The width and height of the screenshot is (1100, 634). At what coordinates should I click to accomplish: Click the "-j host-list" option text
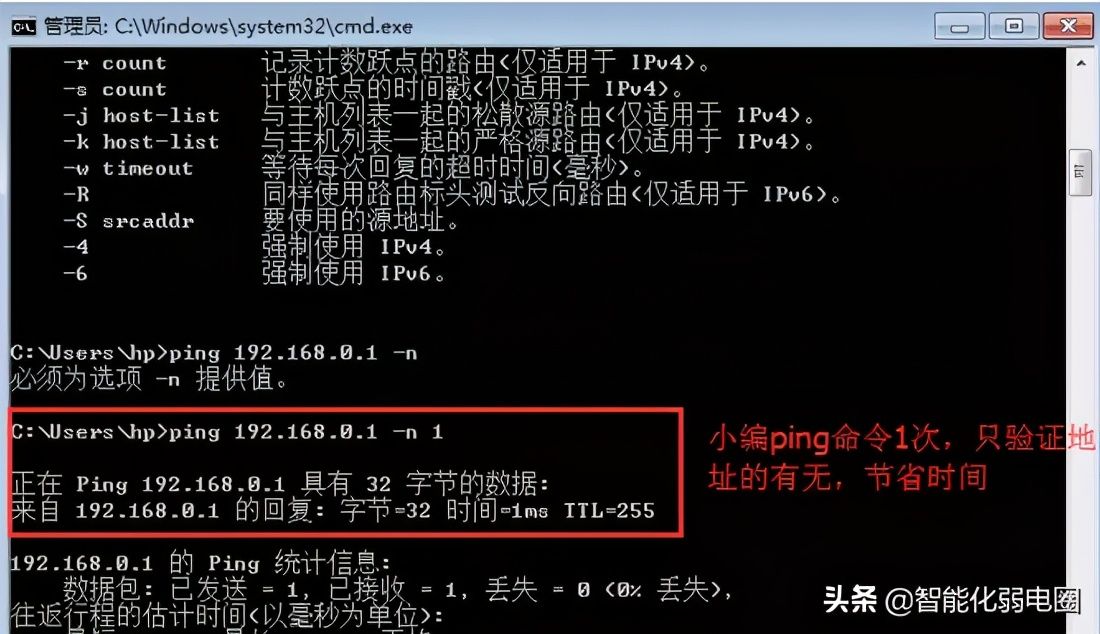141,116
